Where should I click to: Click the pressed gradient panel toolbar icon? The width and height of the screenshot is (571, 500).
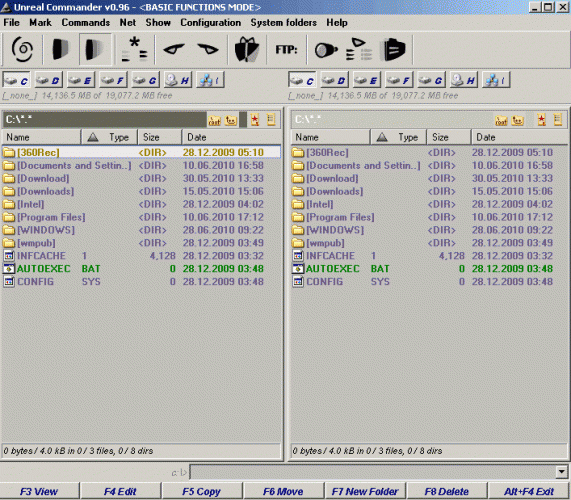(x=95, y=49)
